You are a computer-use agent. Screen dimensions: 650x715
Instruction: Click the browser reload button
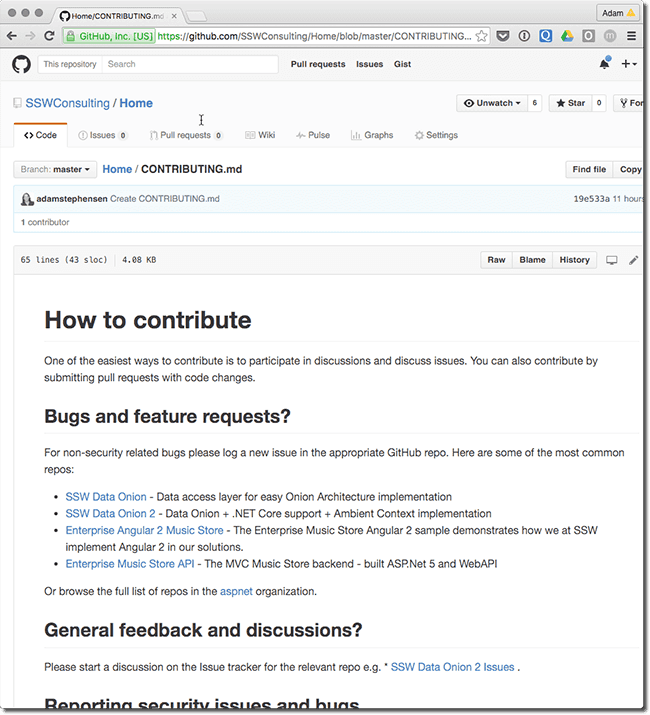click(x=49, y=36)
